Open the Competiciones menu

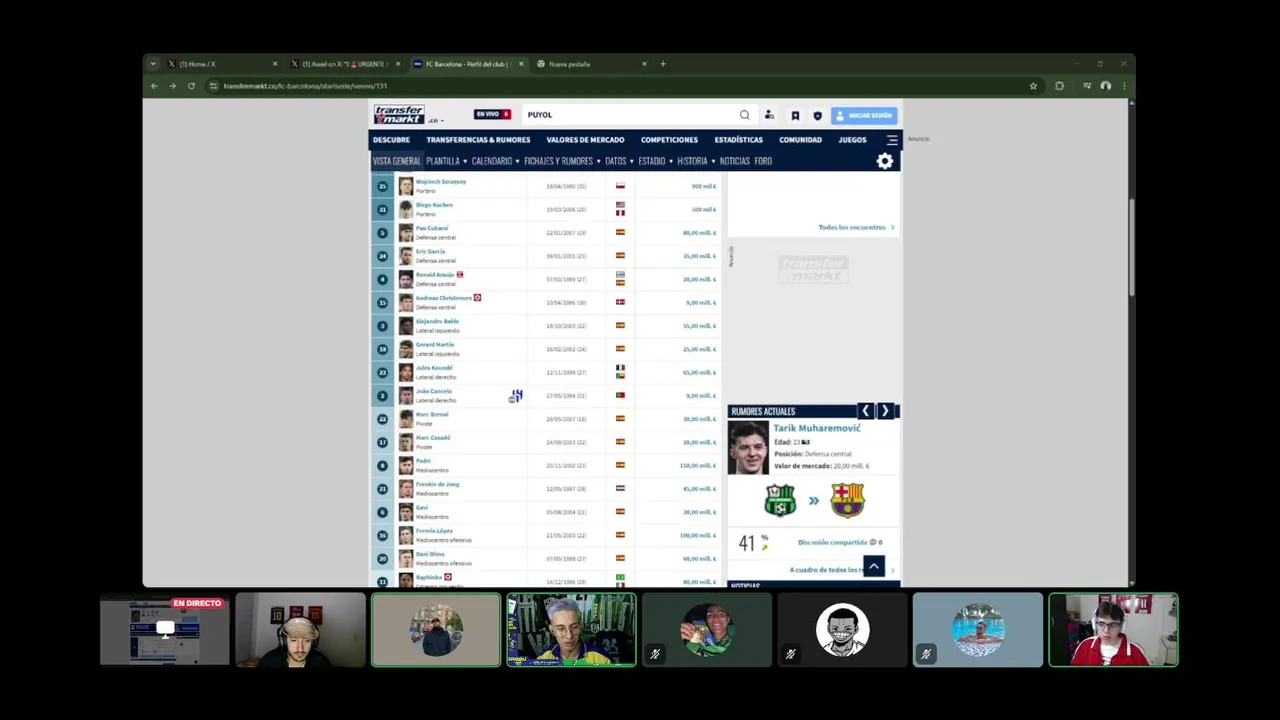click(669, 140)
